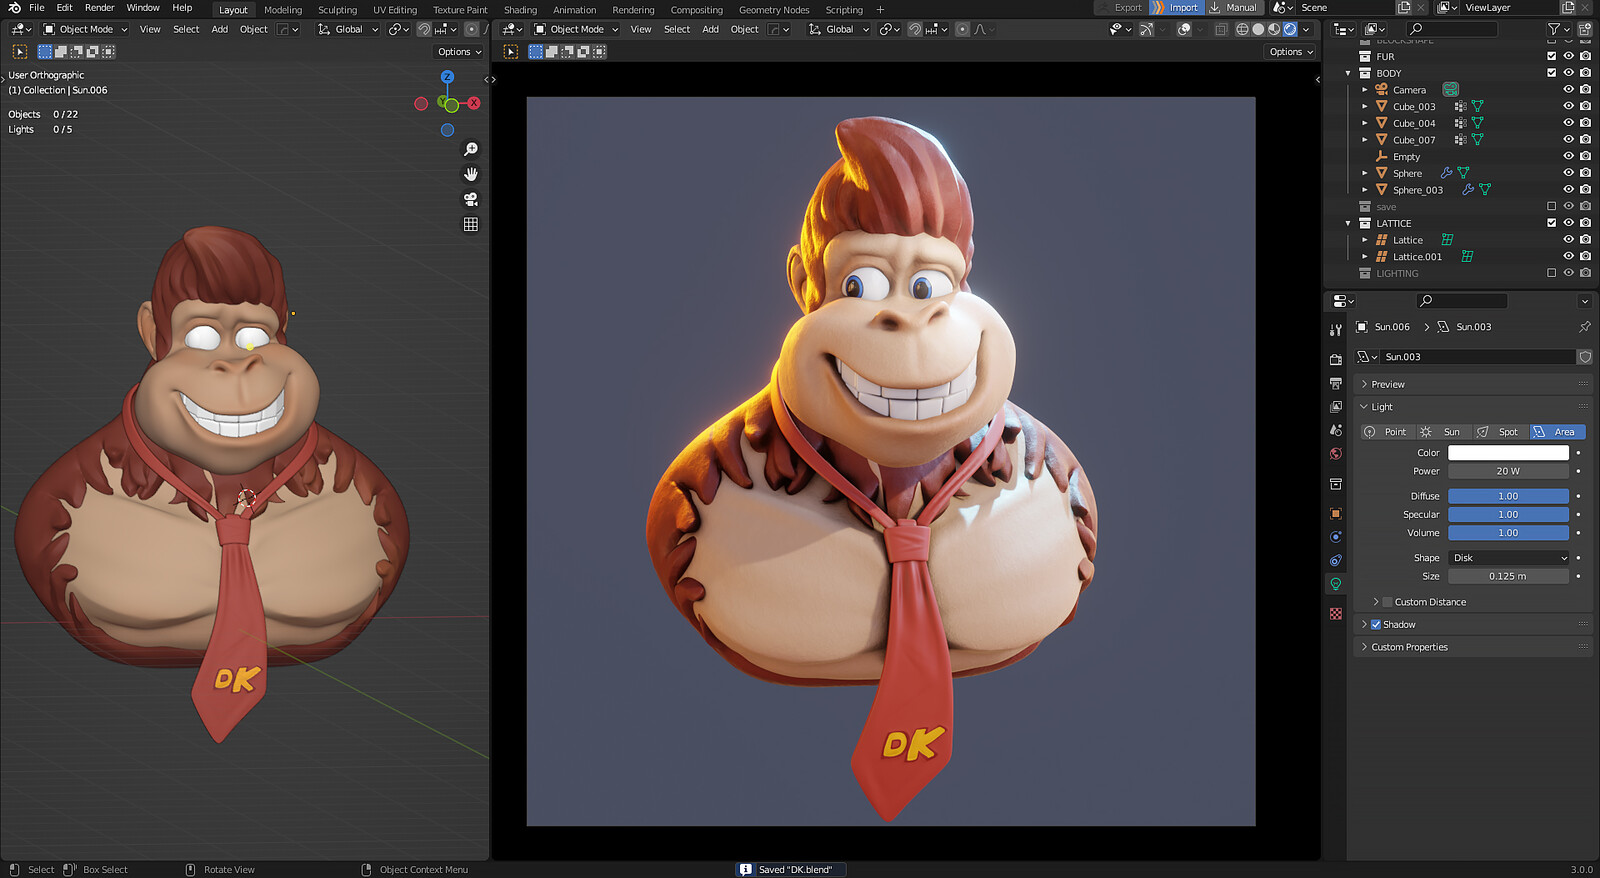The height and width of the screenshot is (878, 1600).
Task: Open the Collection properties tab
Action: [x=1336, y=484]
